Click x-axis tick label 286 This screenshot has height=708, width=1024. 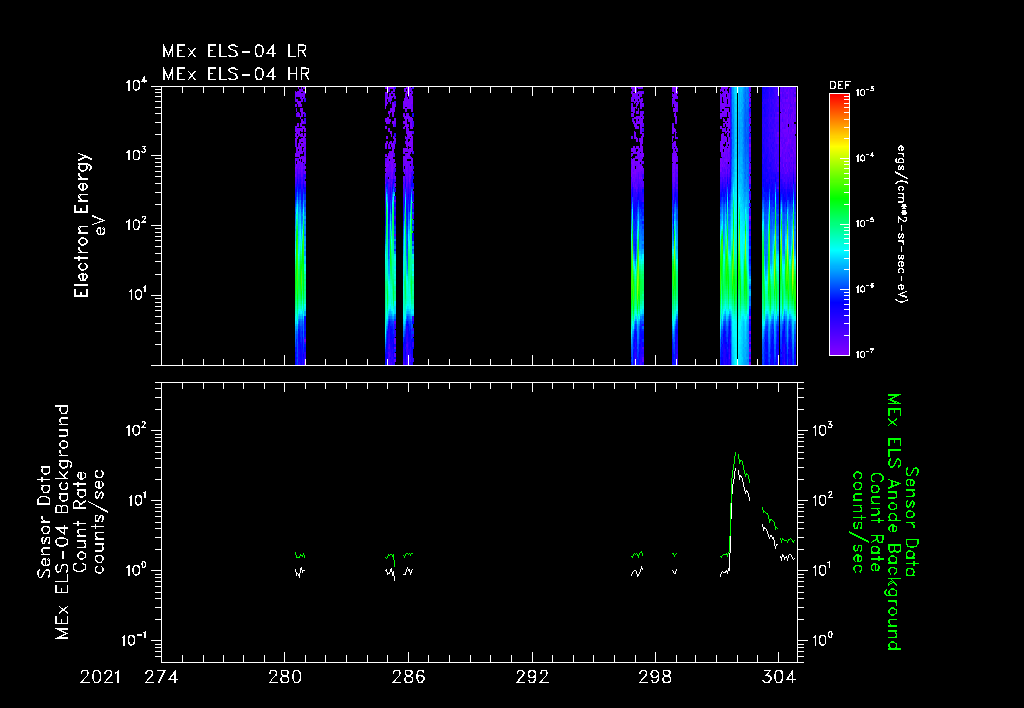(x=408, y=677)
